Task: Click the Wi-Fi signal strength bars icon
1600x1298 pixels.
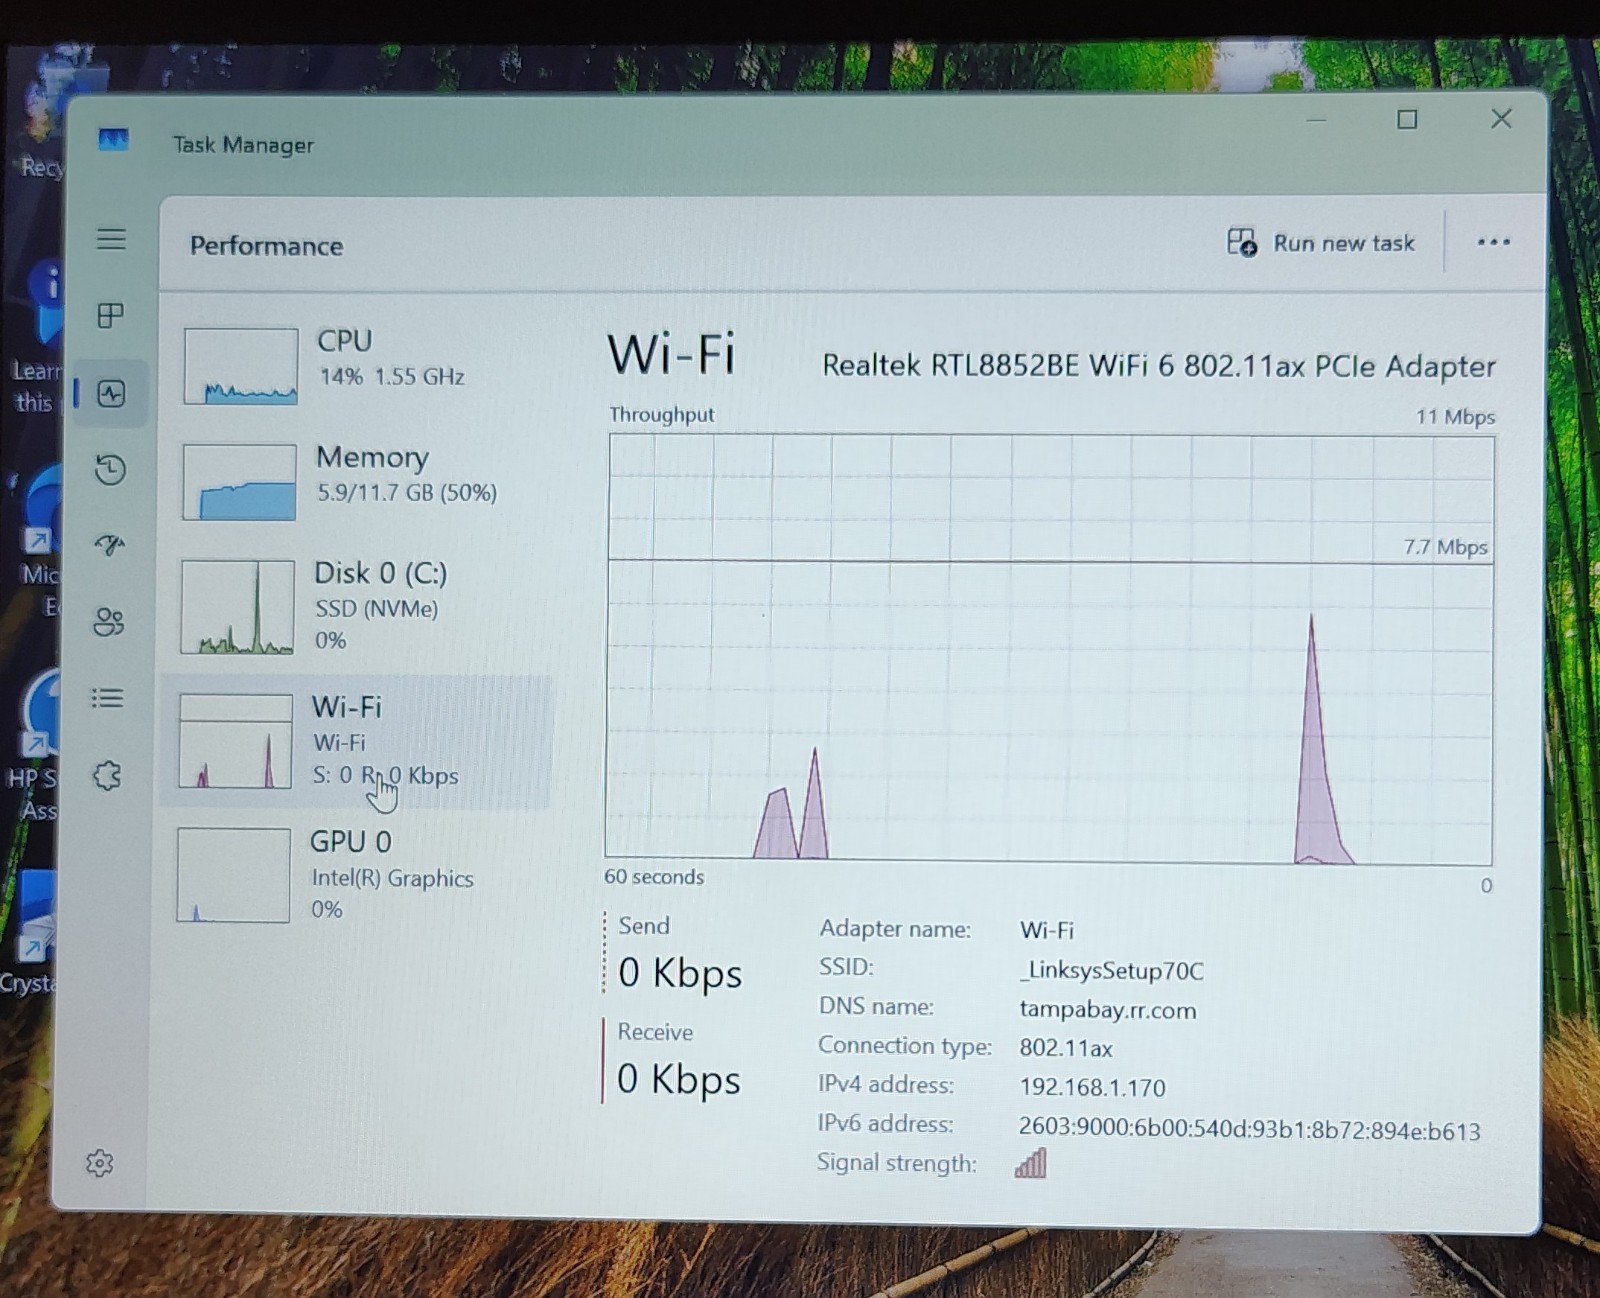Action: (x=1030, y=1163)
